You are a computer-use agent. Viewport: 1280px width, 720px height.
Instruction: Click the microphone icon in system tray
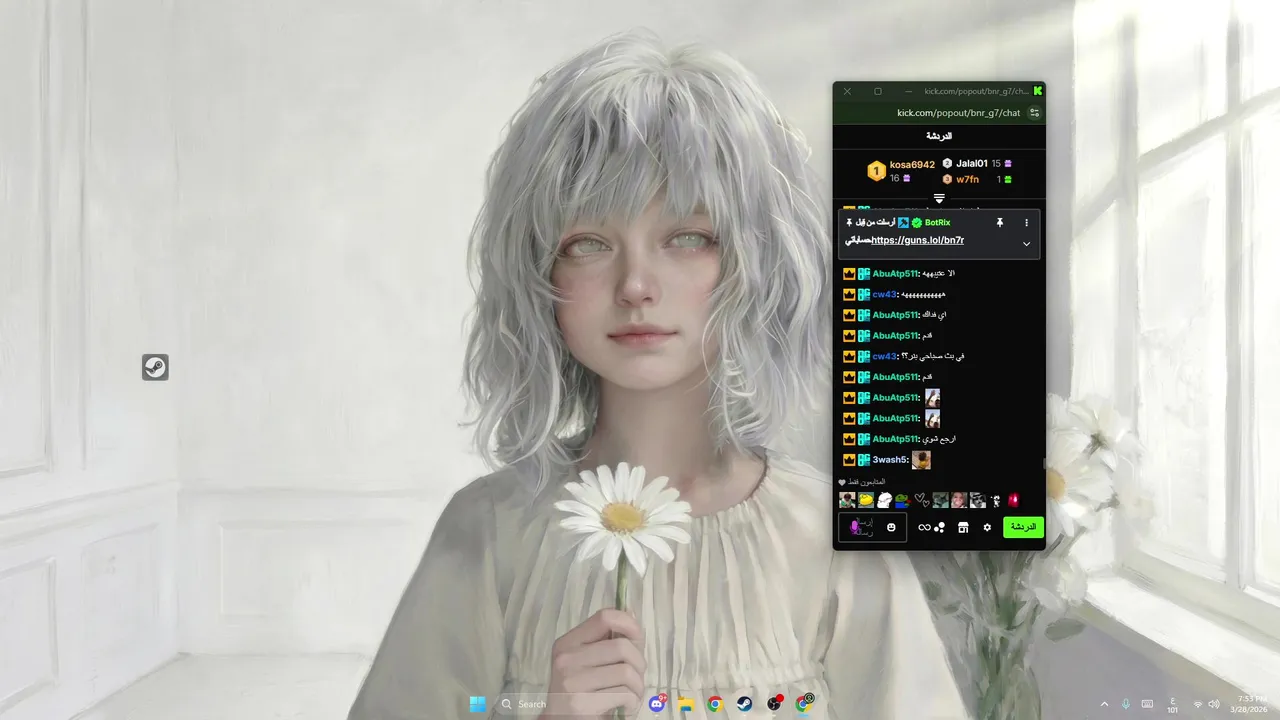pos(1126,704)
